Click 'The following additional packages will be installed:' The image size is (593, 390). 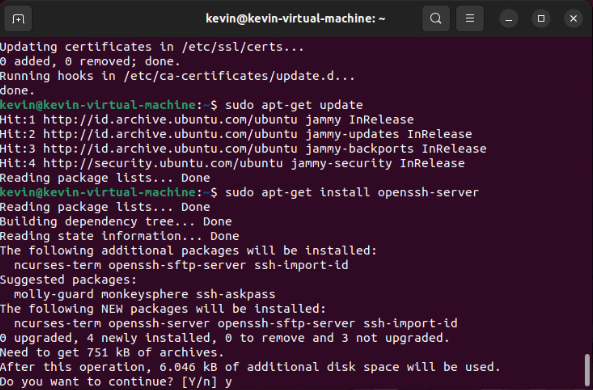coord(188,250)
